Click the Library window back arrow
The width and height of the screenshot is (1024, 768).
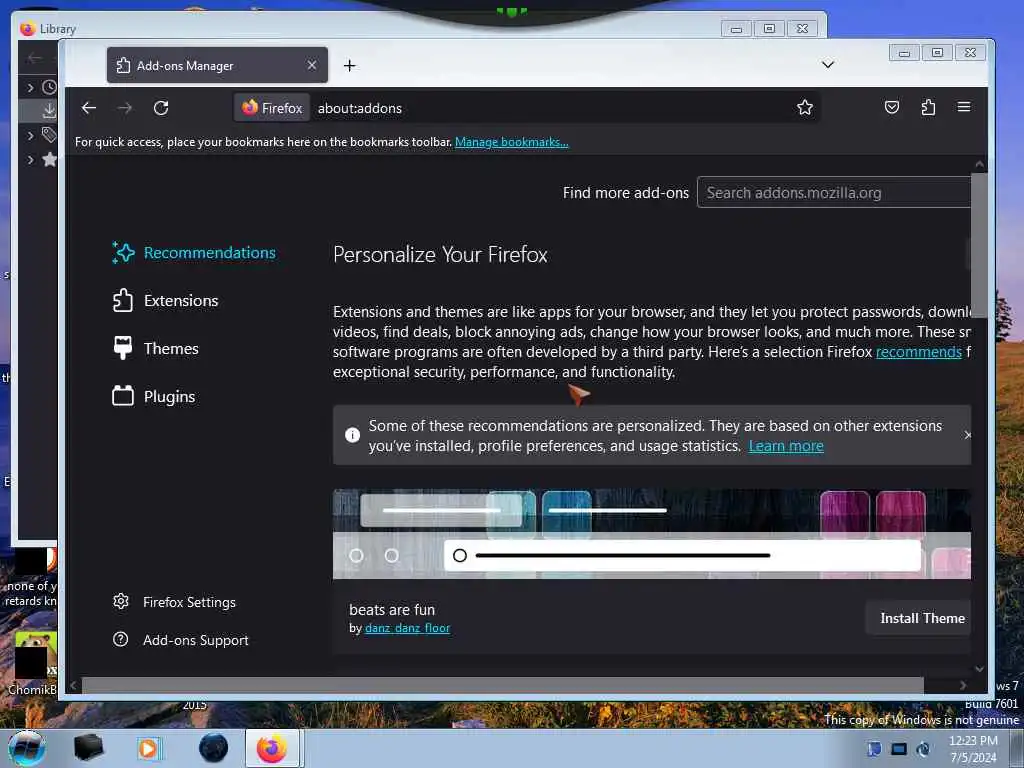(x=35, y=58)
